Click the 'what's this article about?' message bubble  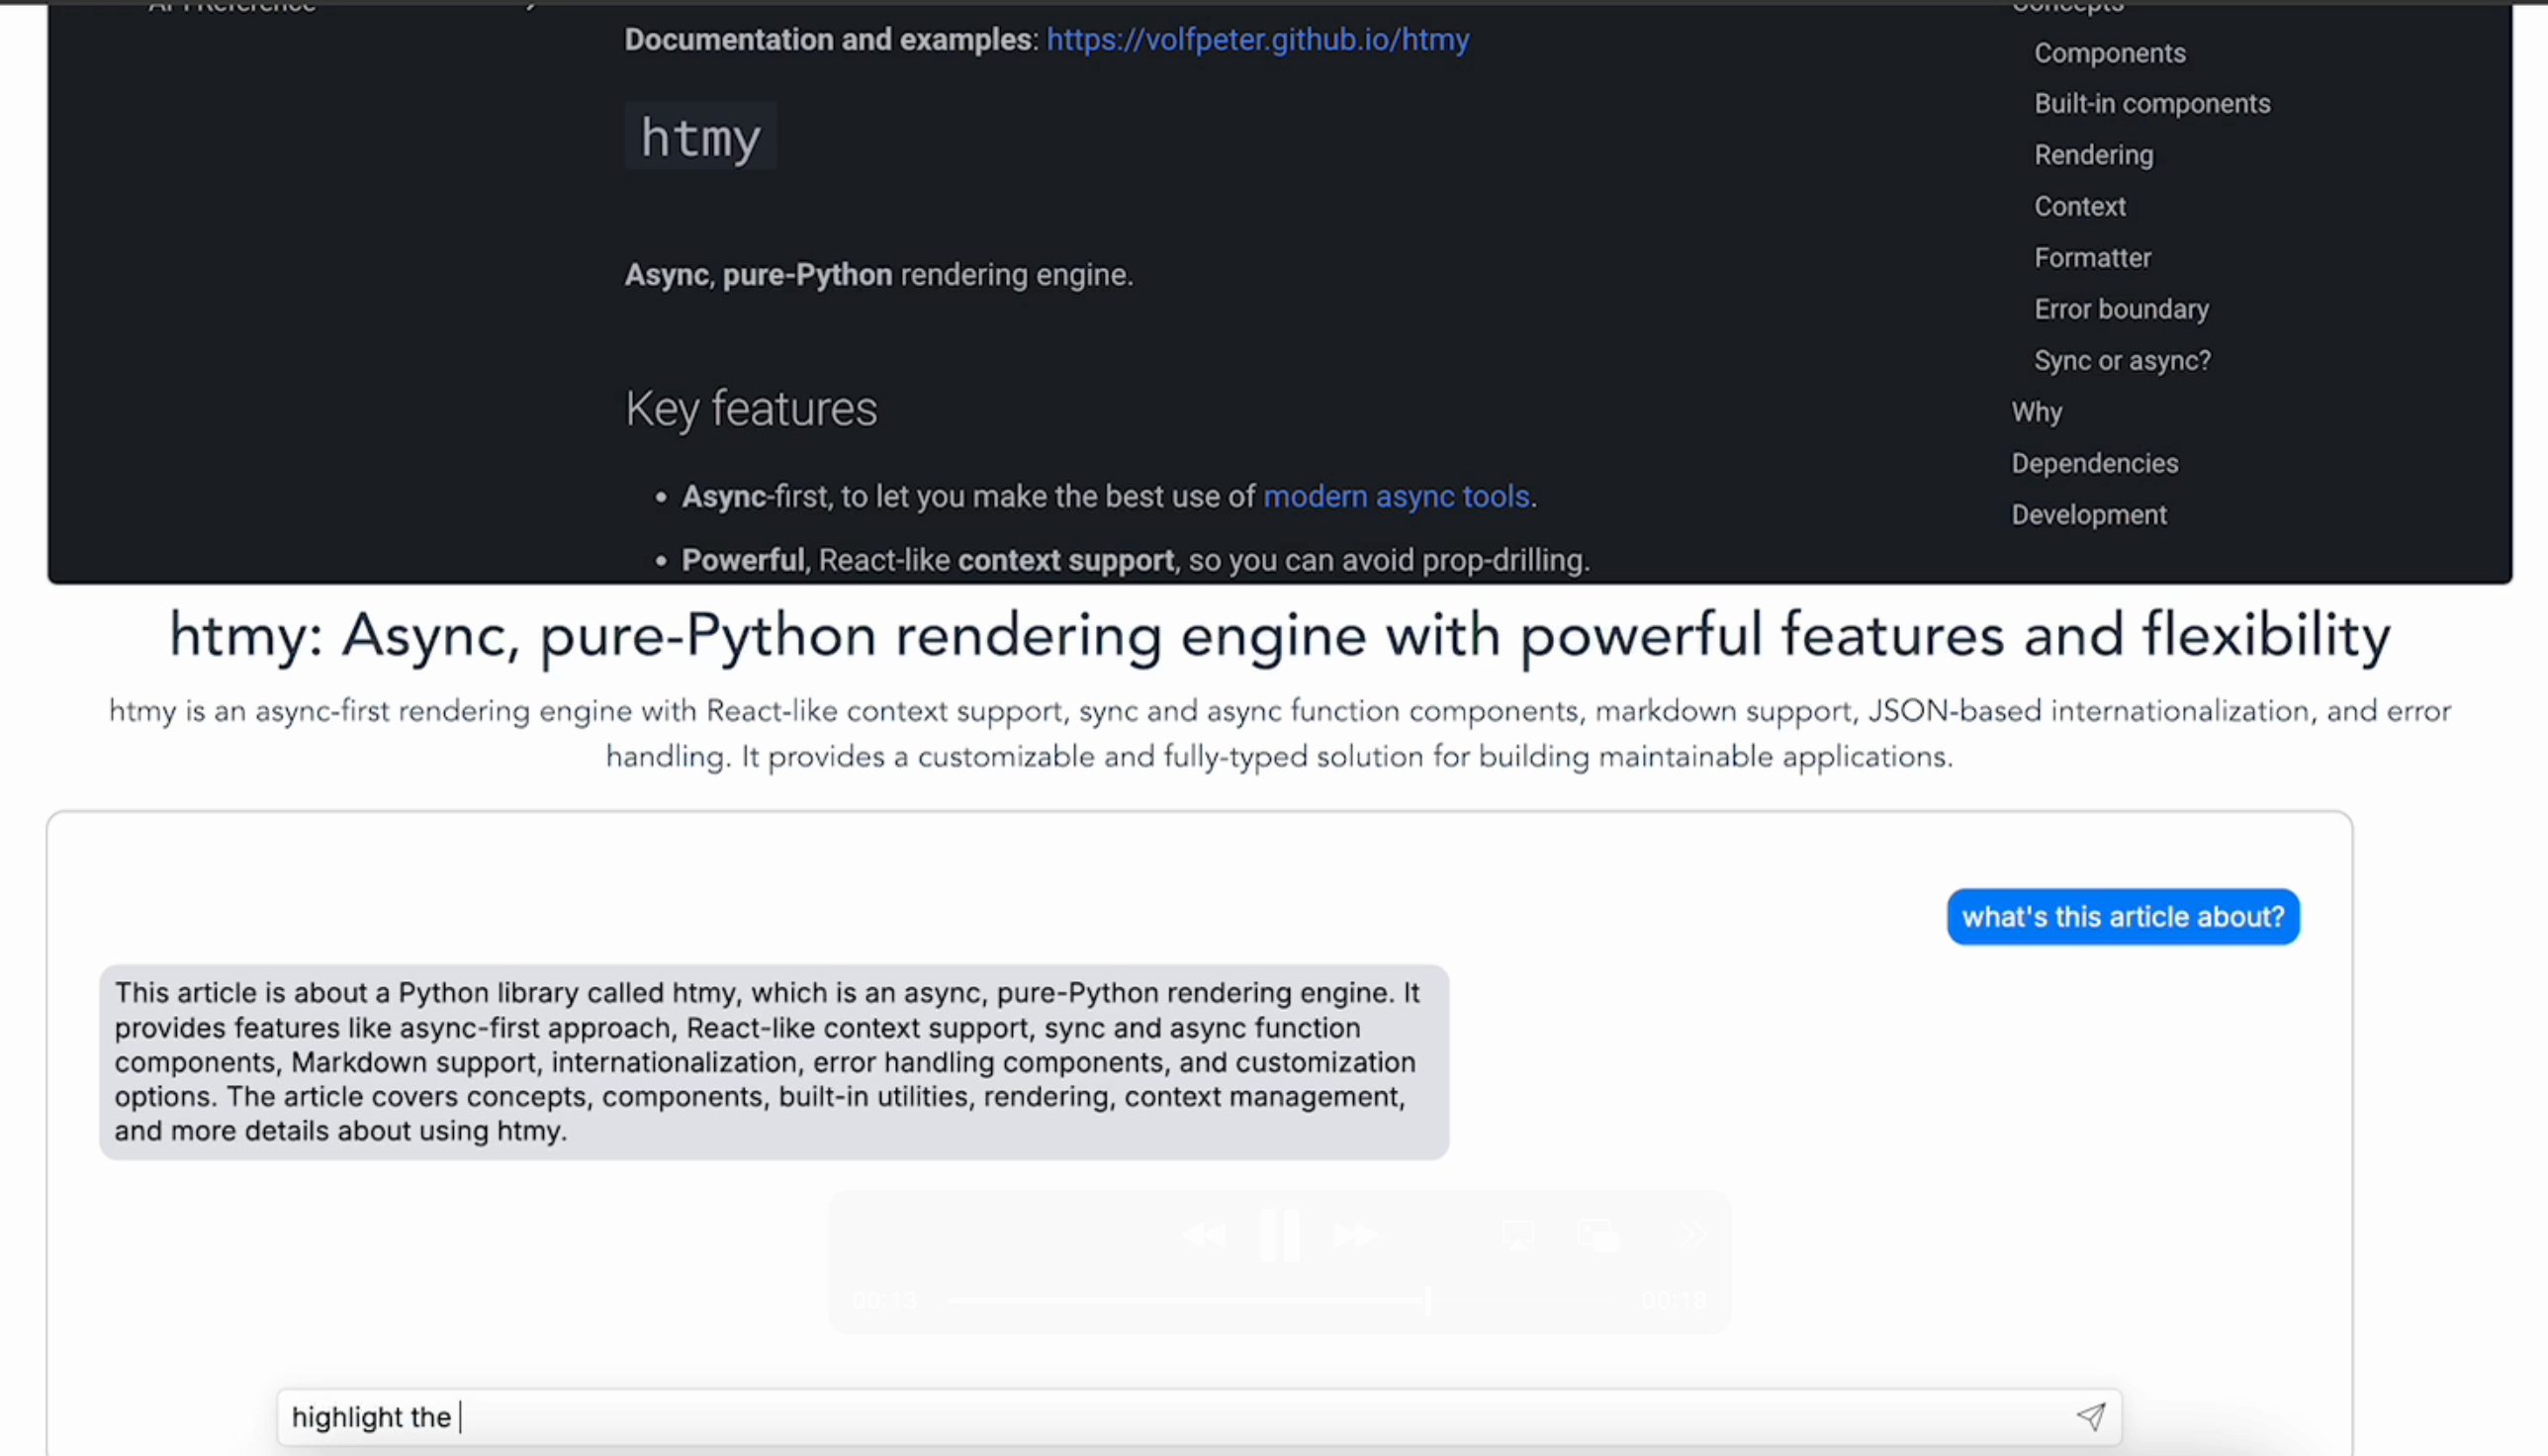click(2122, 917)
